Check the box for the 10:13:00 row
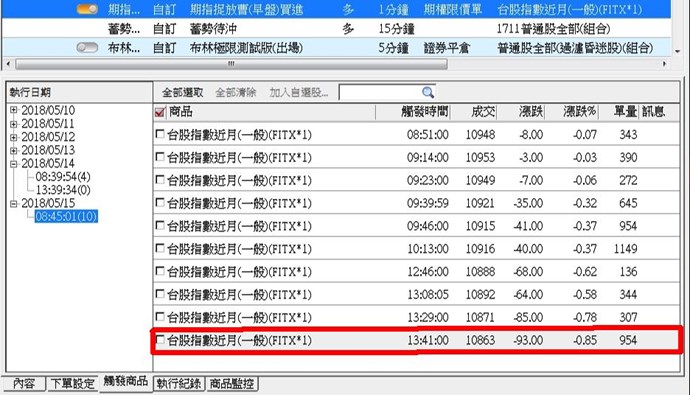Screen dimensions: 690x395 160,249
